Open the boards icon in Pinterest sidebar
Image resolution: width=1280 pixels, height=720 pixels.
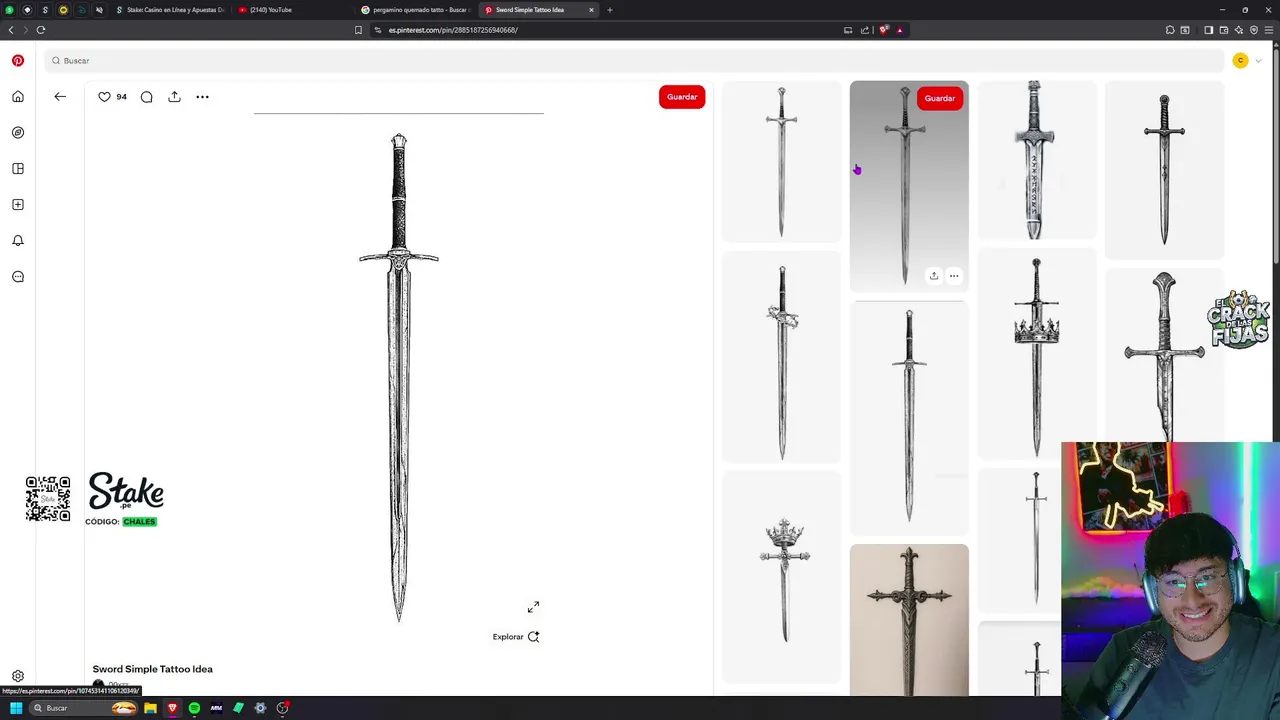click(x=18, y=169)
